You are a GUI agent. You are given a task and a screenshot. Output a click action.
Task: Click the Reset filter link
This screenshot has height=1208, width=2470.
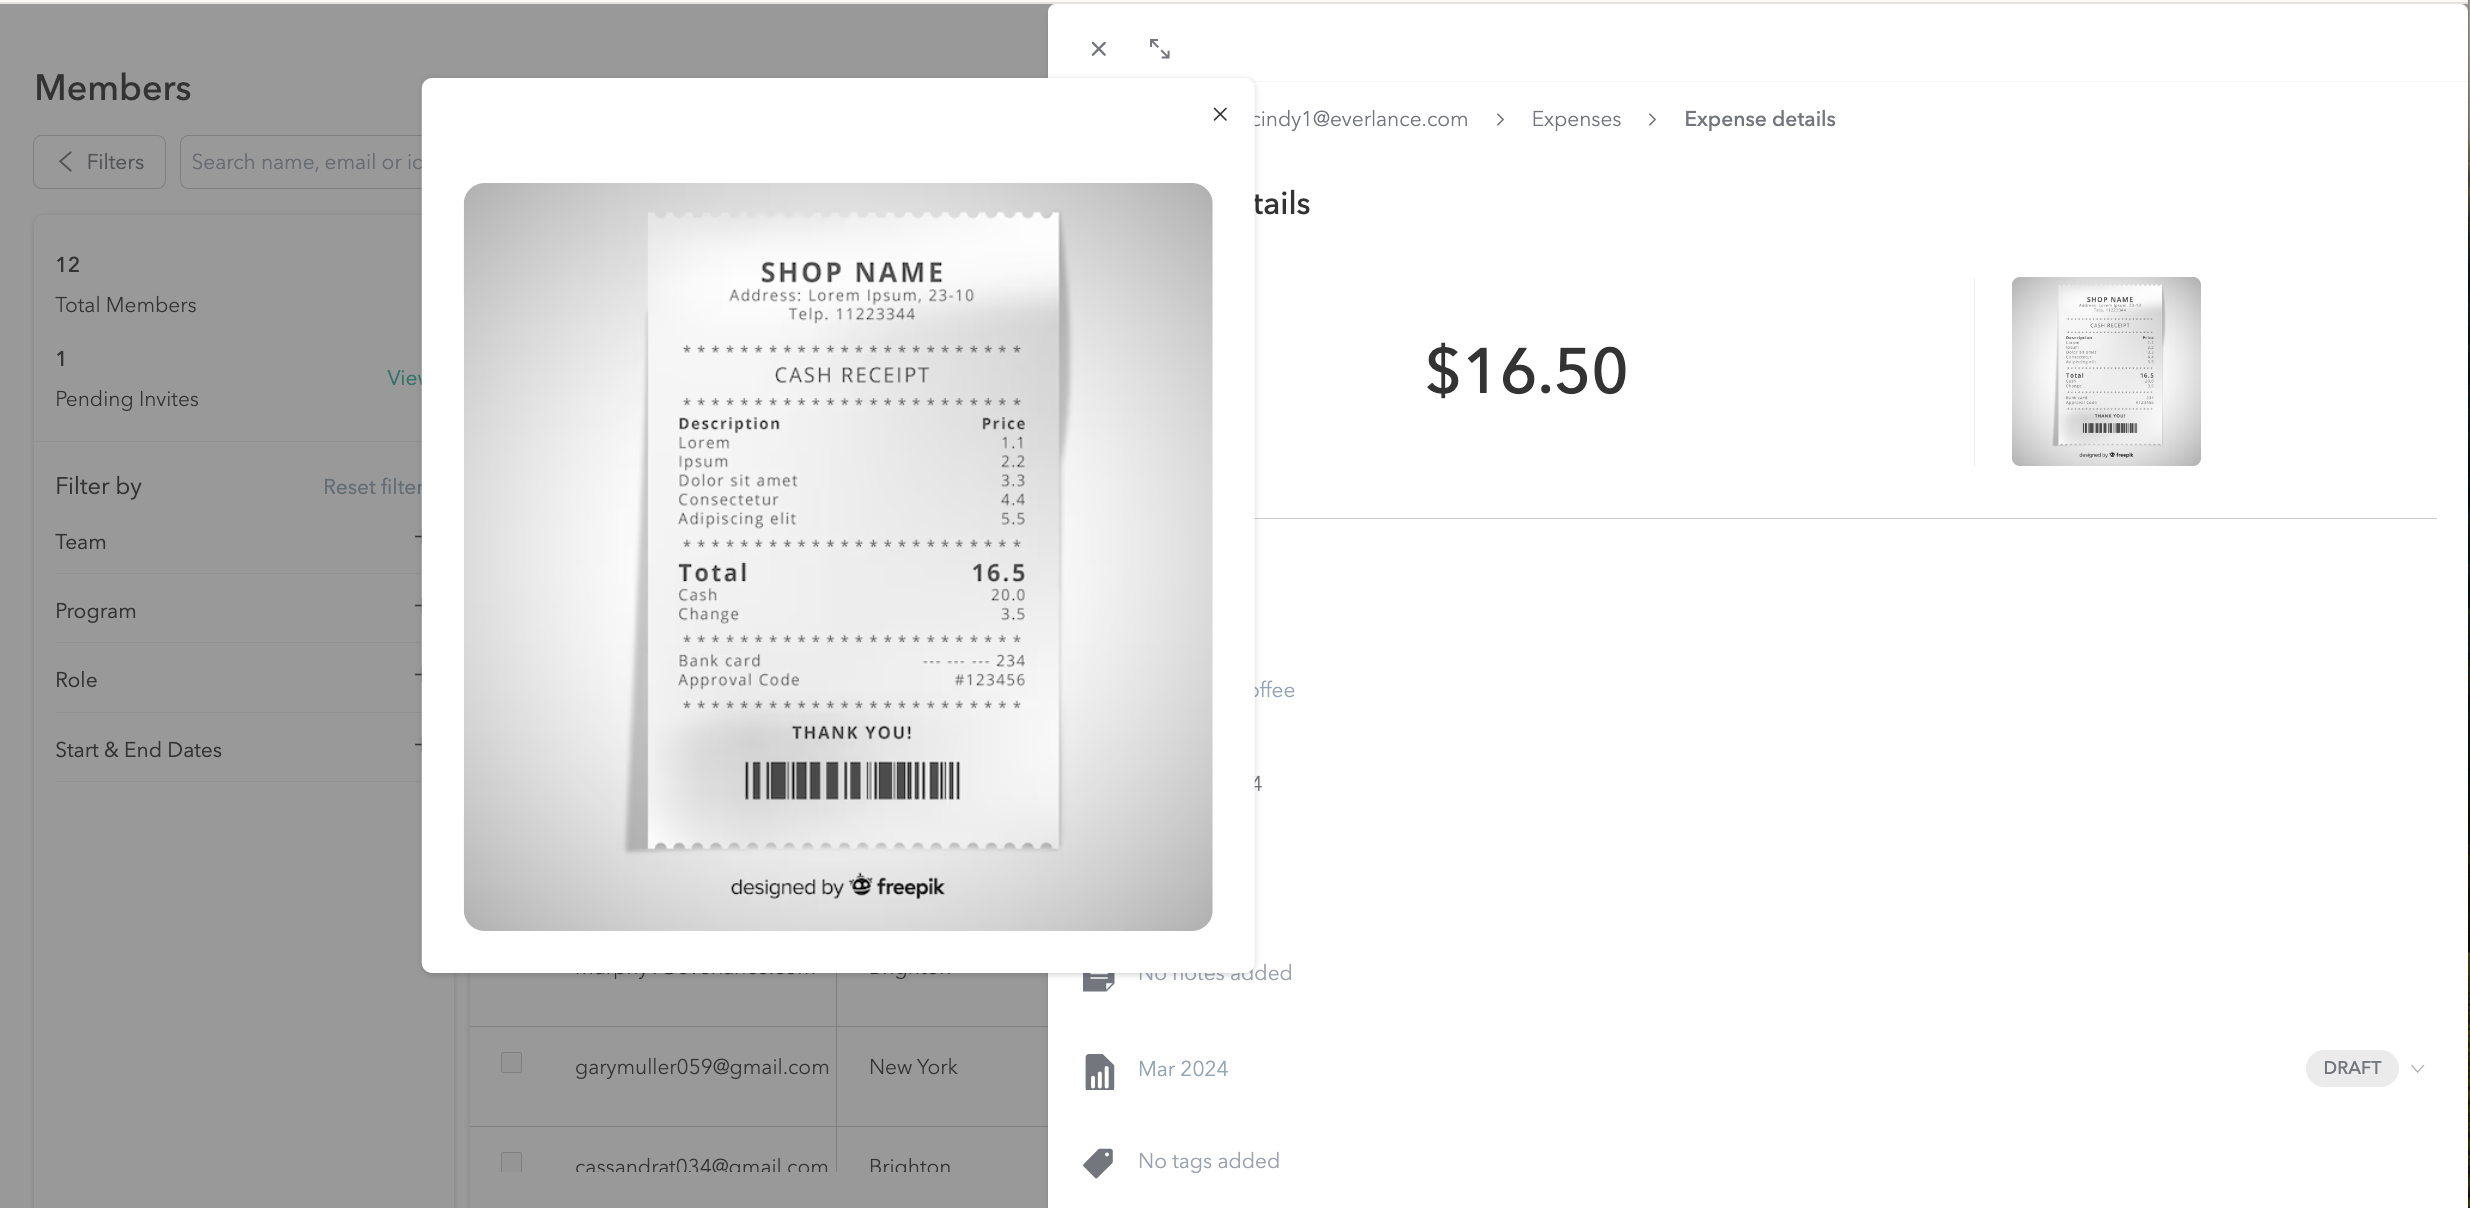(x=372, y=487)
